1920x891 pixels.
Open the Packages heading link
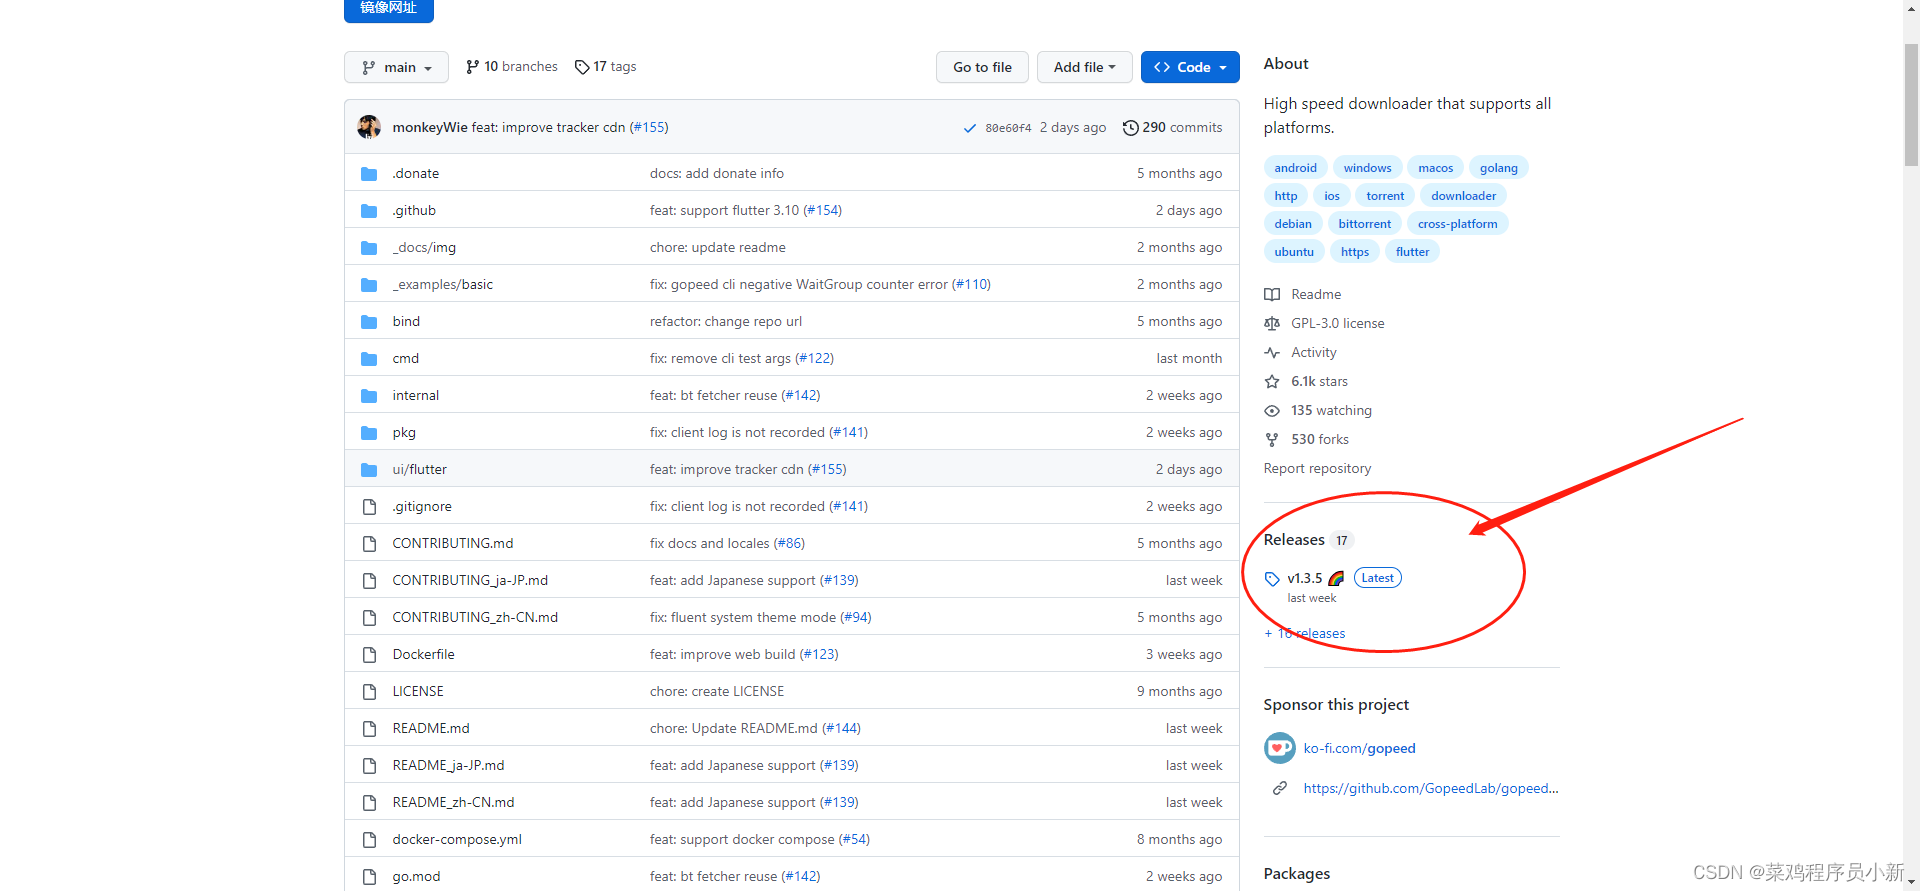pyautogui.click(x=1296, y=873)
